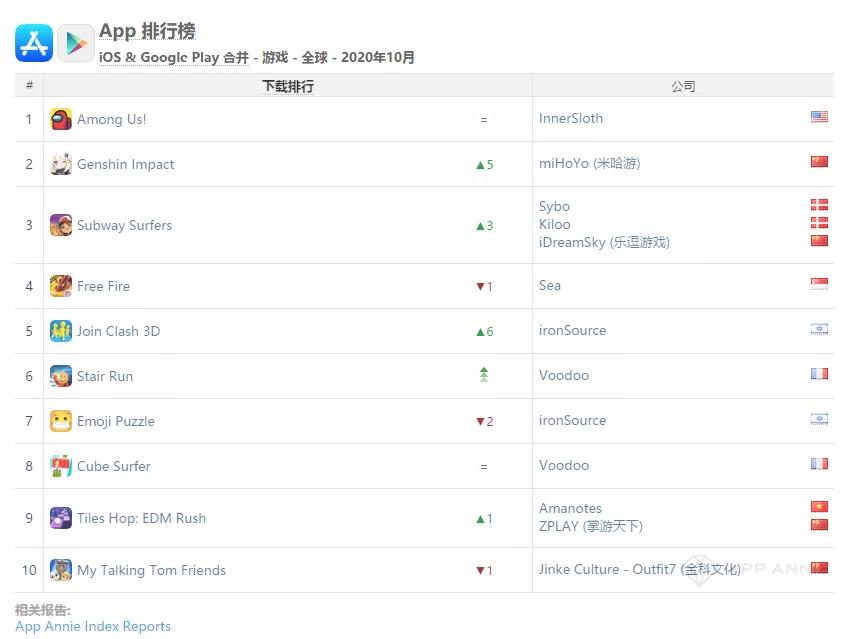Click the US flag beside InnerSloth
The image size is (842, 639).
pyautogui.click(x=819, y=117)
